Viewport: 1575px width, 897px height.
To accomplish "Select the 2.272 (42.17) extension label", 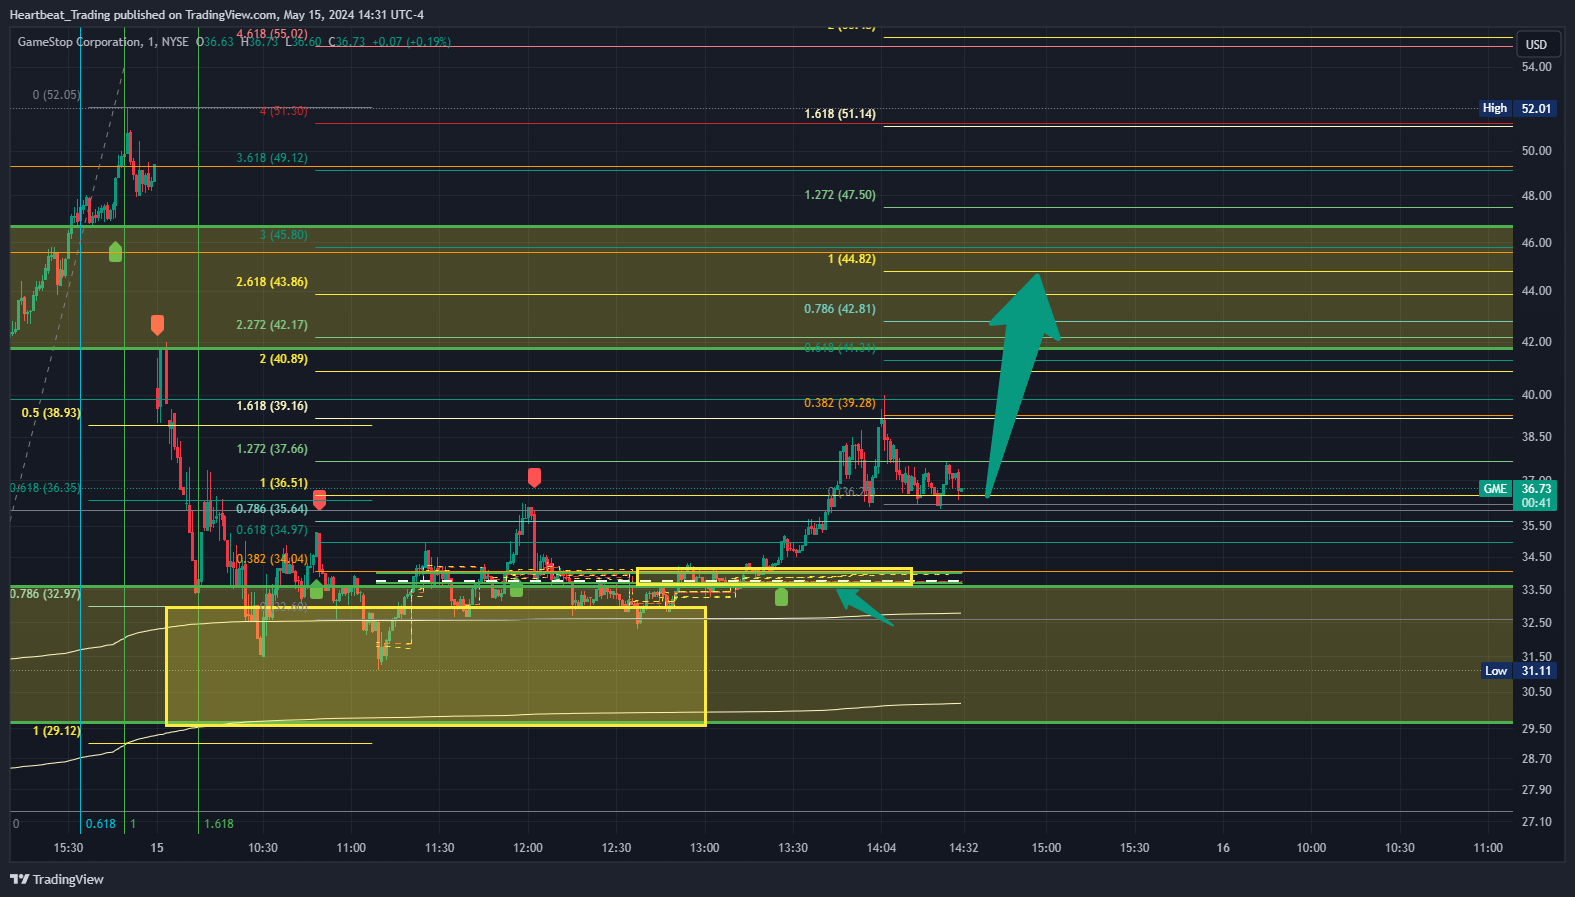I will [x=271, y=325].
